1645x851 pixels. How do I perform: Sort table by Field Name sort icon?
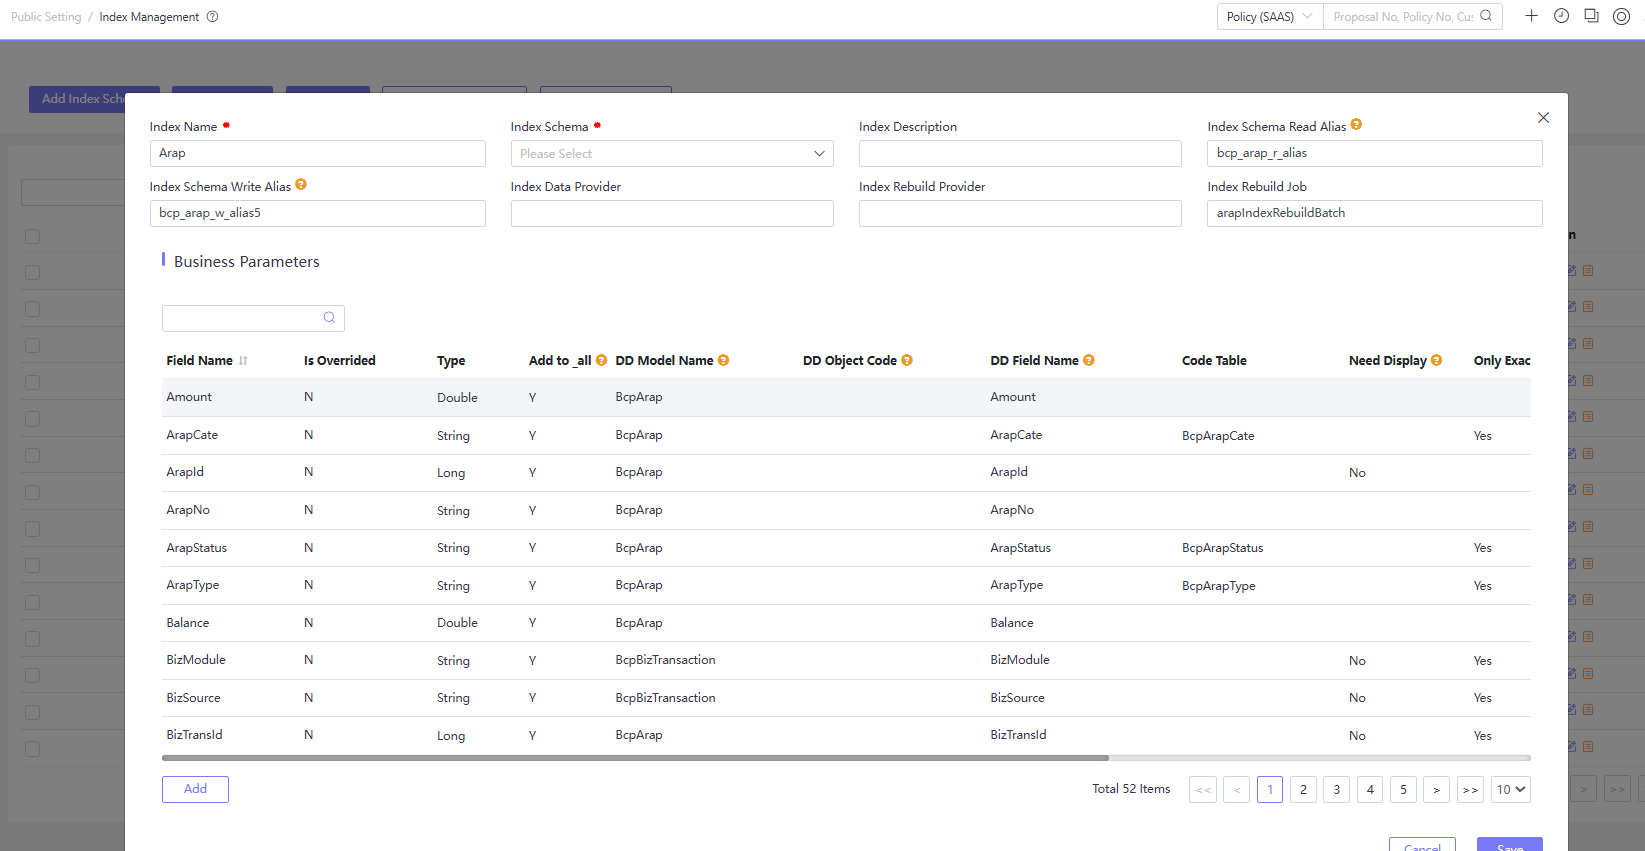click(243, 361)
